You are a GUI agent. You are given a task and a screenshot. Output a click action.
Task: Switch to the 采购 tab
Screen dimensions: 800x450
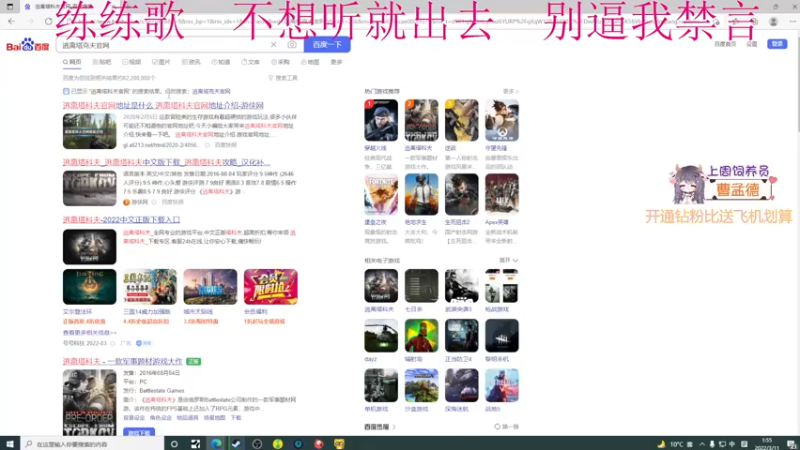tap(280, 62)
